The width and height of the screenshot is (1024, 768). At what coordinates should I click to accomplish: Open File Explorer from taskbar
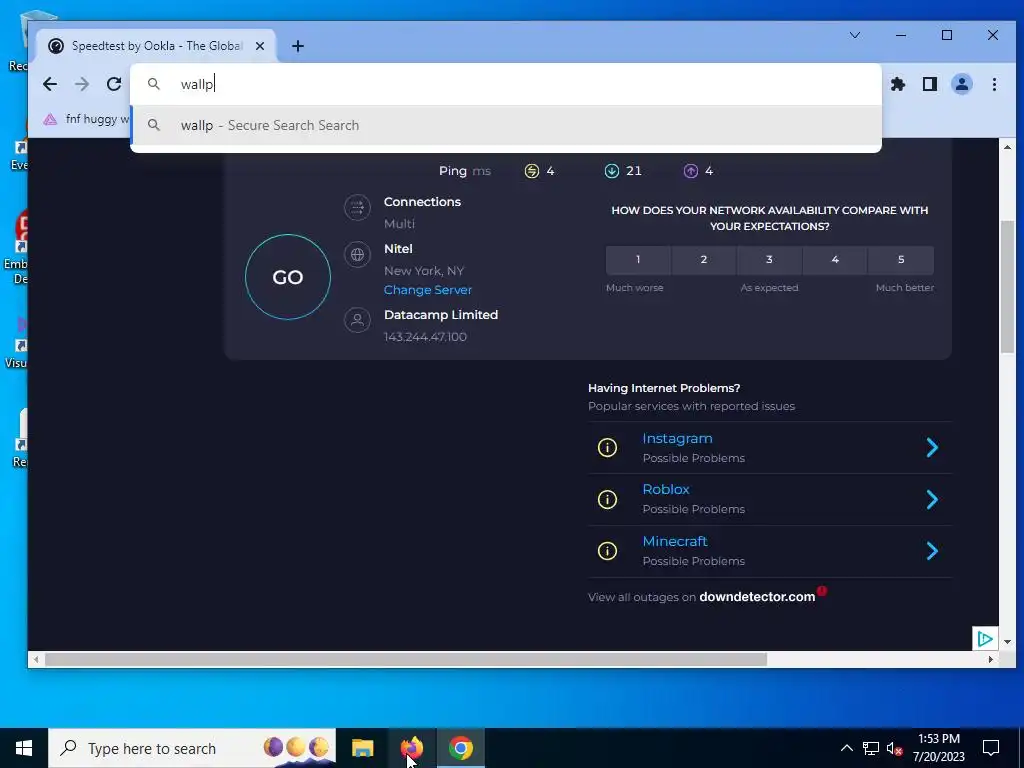[362, 748]
